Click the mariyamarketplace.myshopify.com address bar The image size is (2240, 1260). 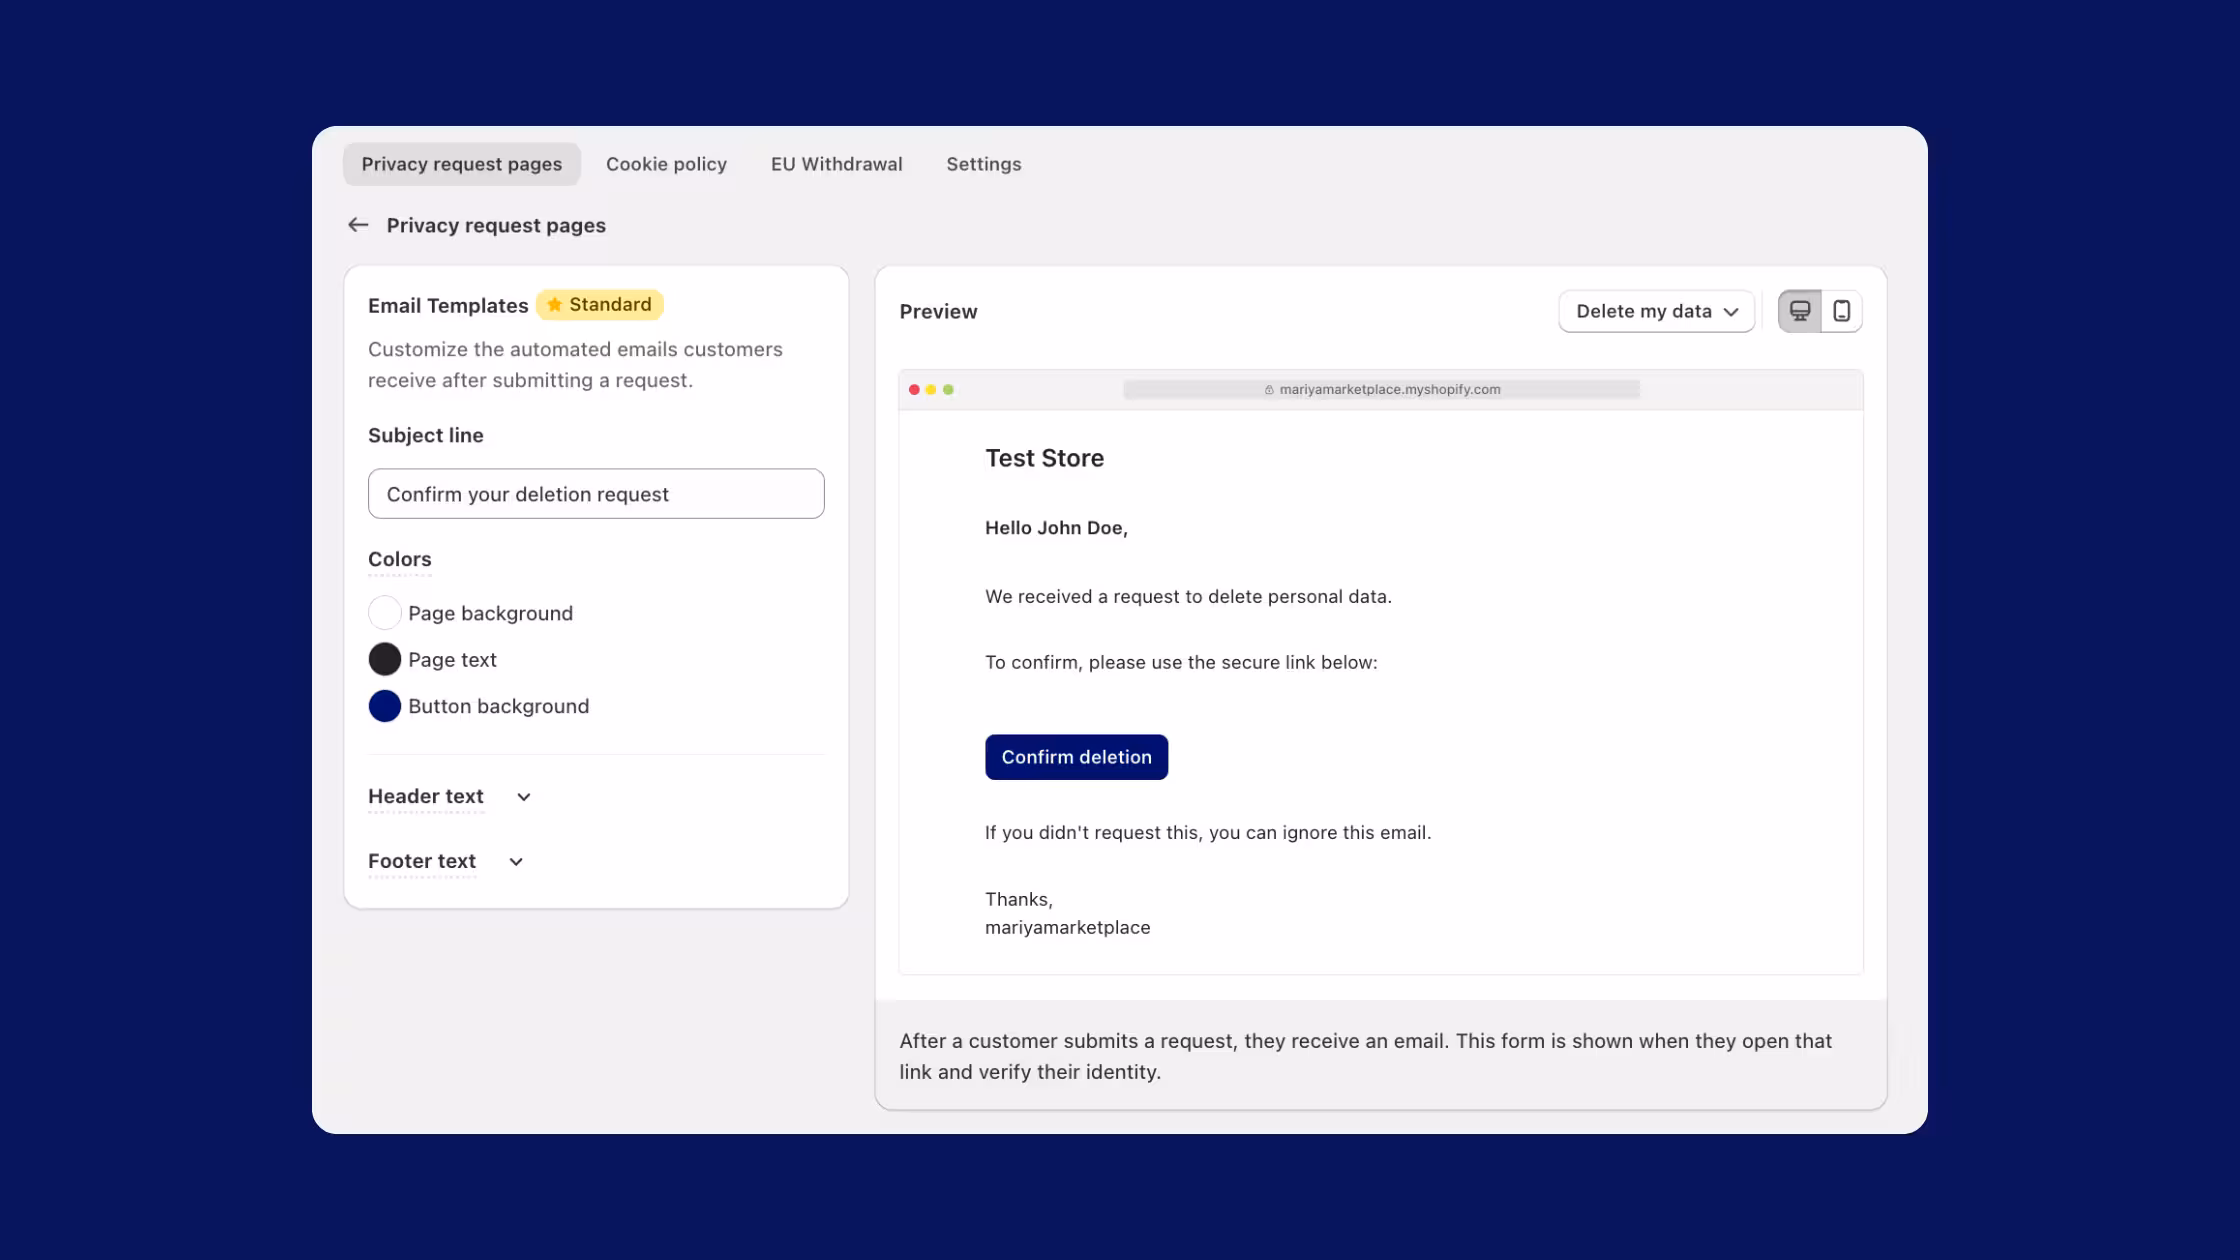pyautogui.click(x=1381, y=390)
